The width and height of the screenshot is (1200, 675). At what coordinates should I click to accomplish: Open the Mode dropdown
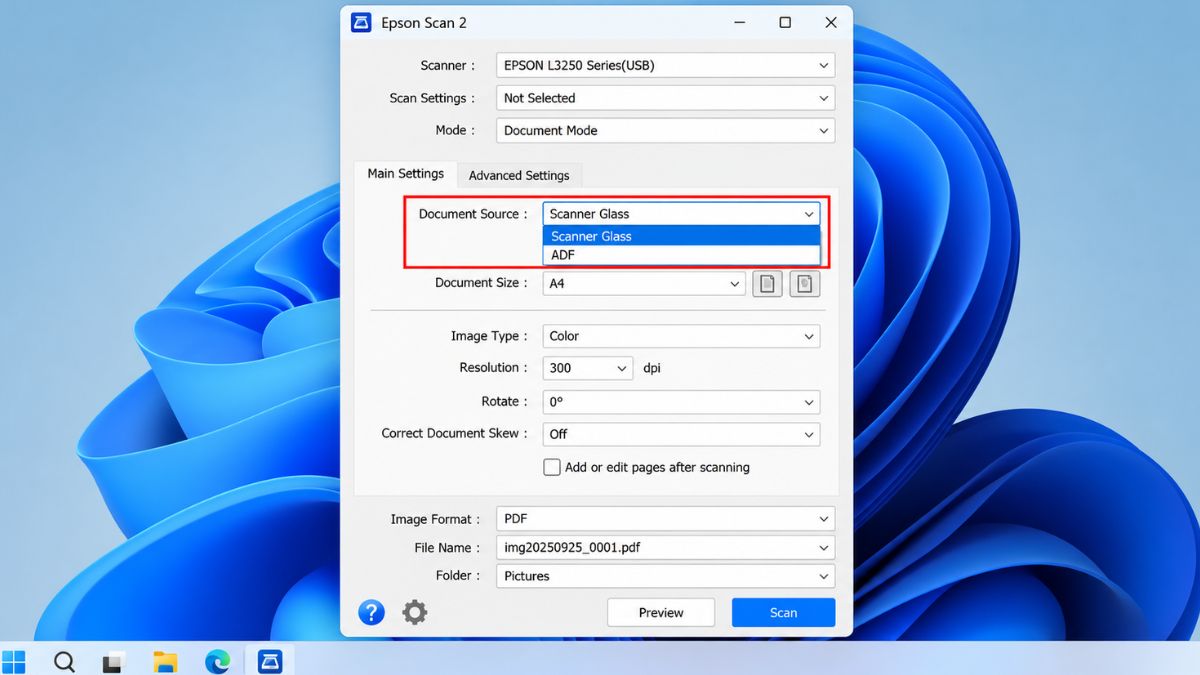[666, 130]
